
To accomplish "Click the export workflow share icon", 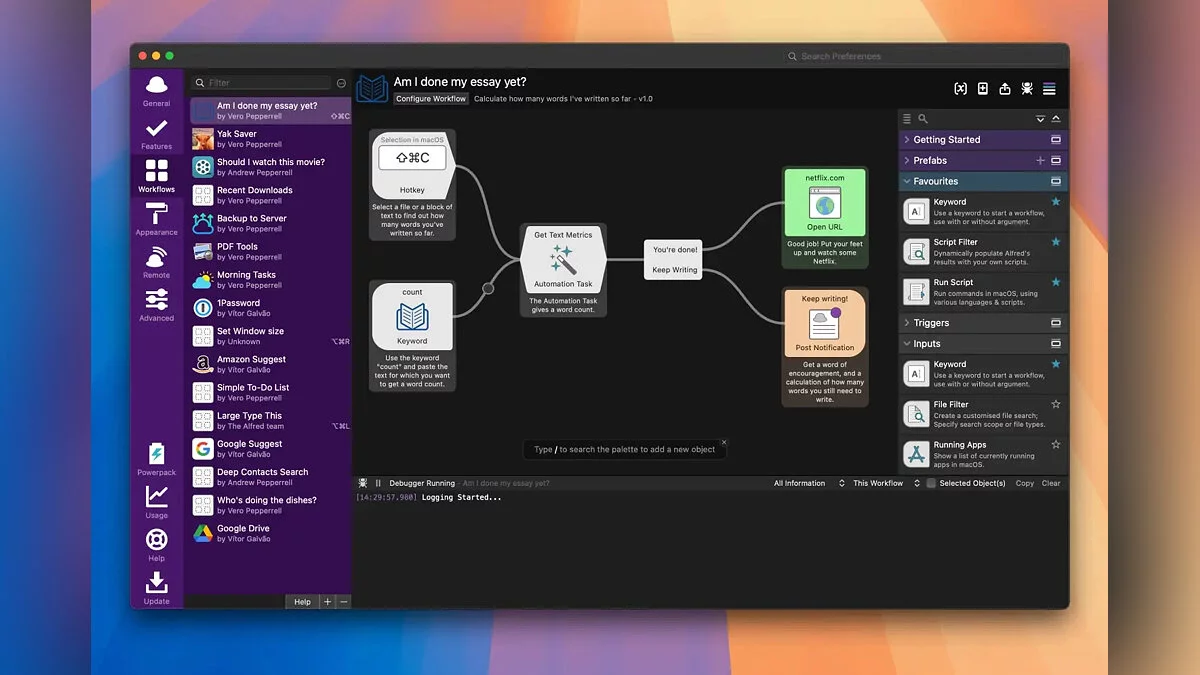I will (1005, 89).
